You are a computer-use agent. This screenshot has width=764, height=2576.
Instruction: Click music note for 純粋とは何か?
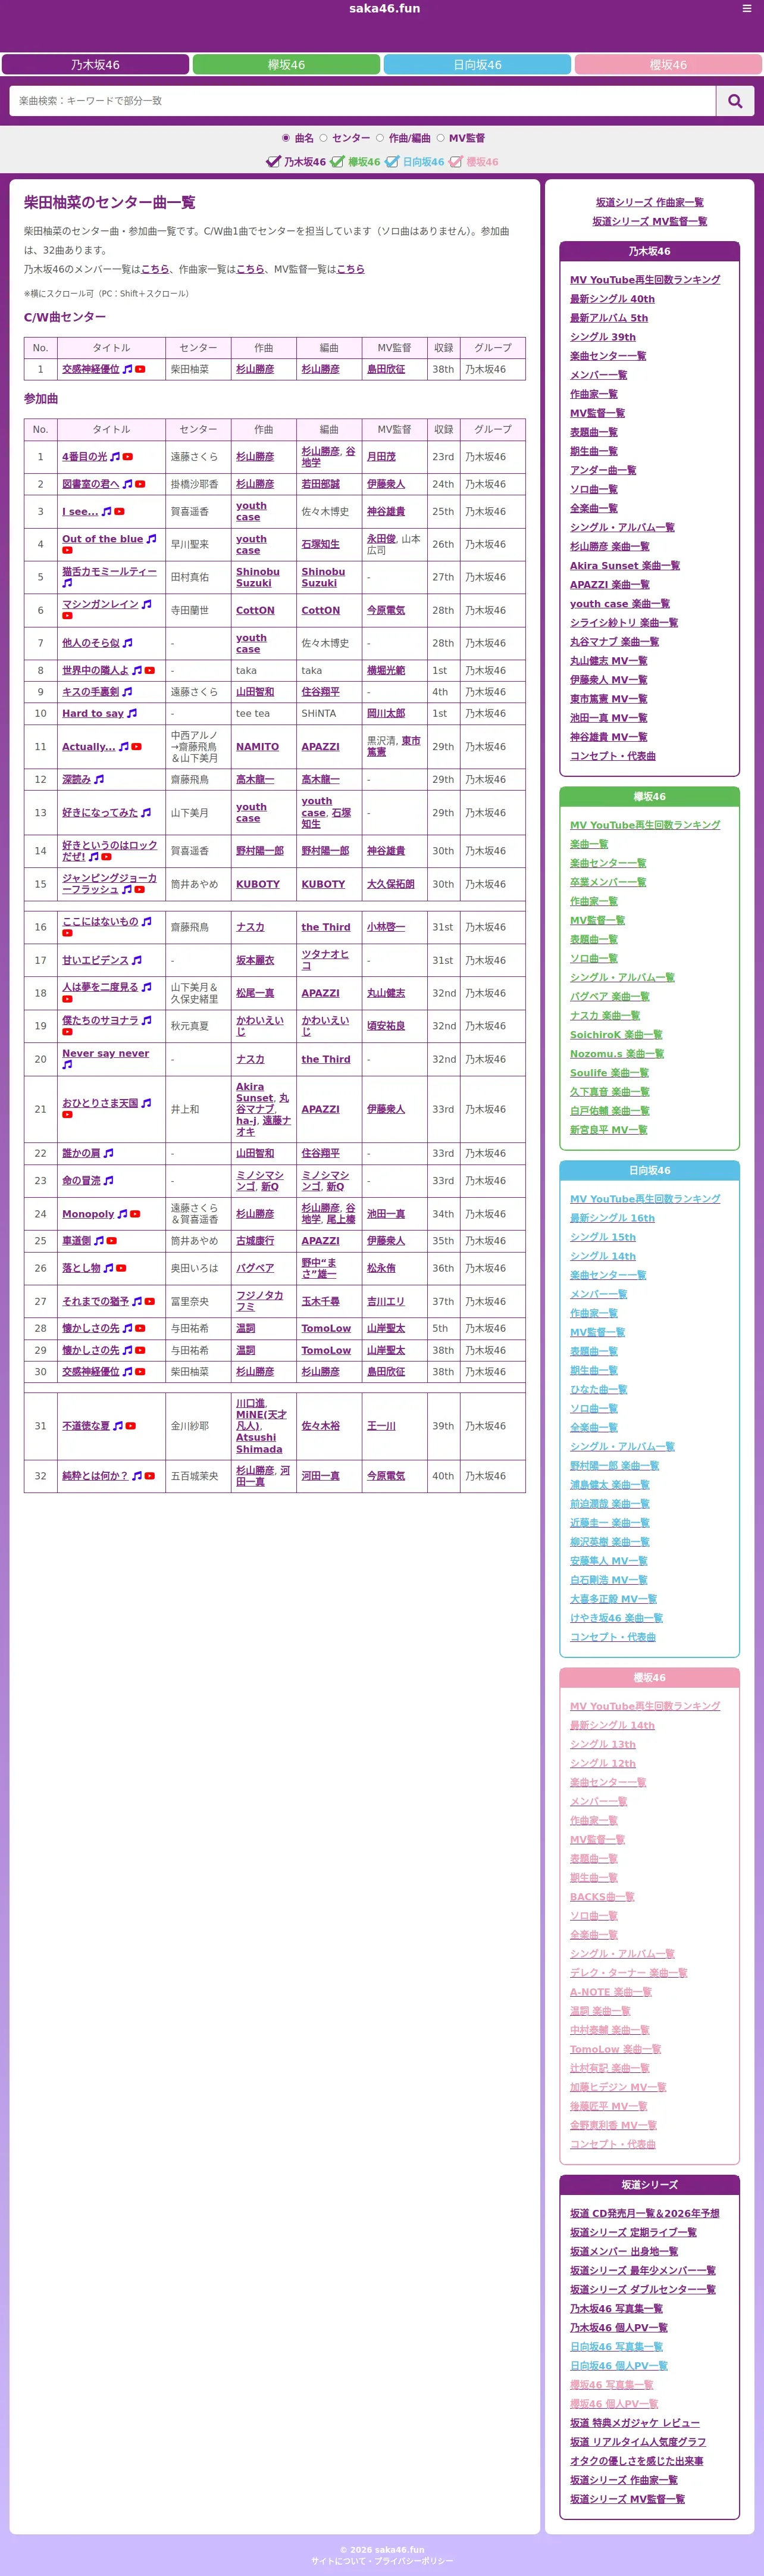point(137,1476)
